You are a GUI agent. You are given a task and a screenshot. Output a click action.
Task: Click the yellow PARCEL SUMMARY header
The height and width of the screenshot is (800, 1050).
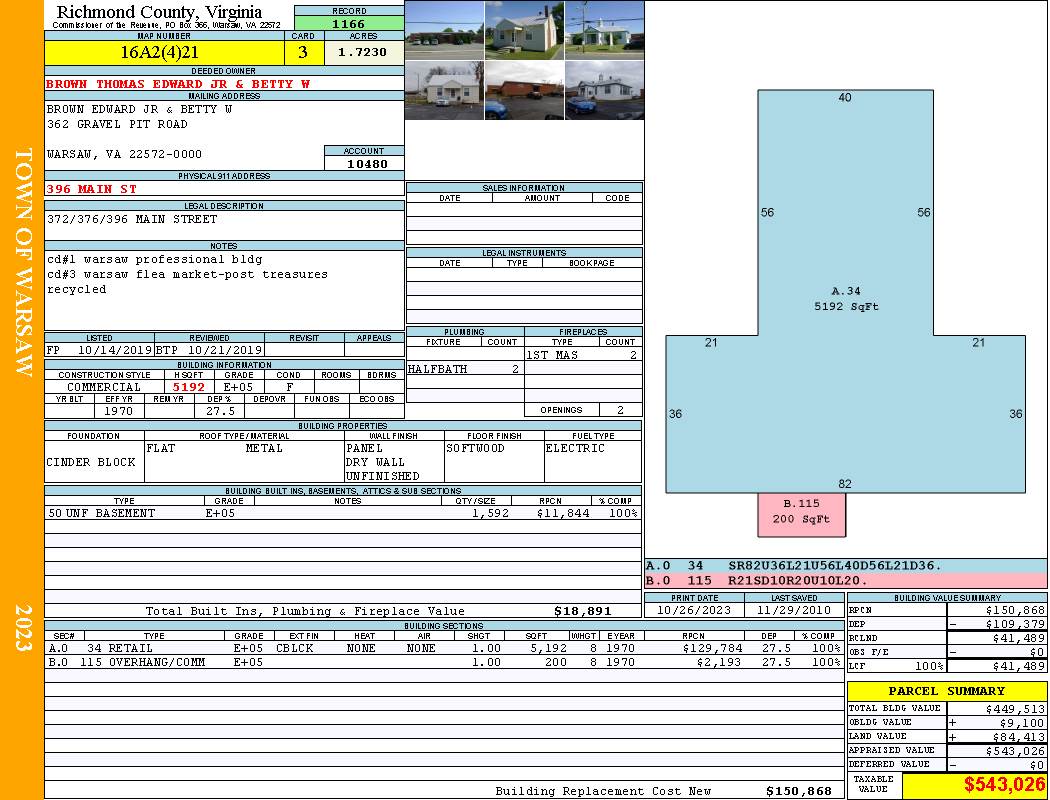(946, 691)
